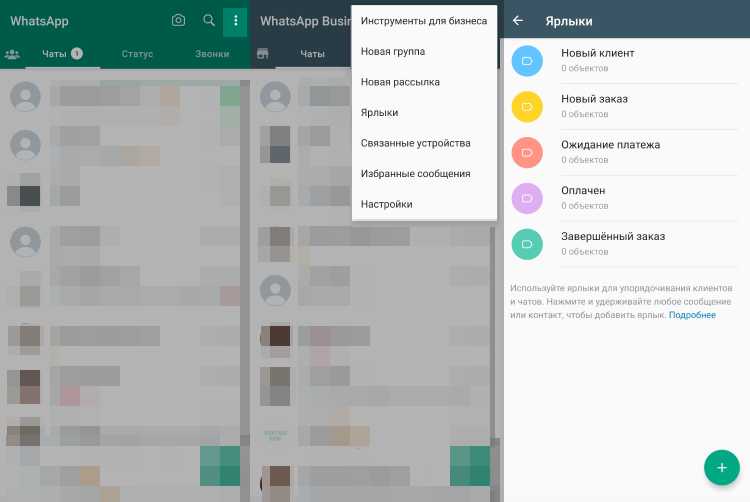Follow the Подробнее link
Image resolution: width=750 pixels, height=502 pixels.
pyautogui.click(x=692, y=315)
